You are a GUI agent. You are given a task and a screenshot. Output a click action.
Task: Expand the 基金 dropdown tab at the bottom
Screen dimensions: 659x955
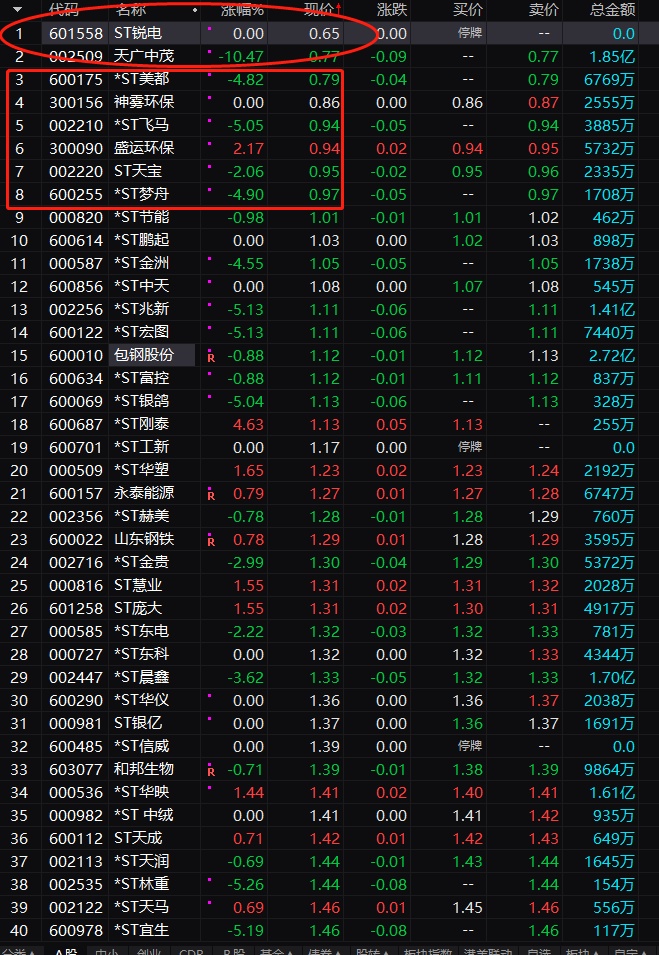point(271,952)
